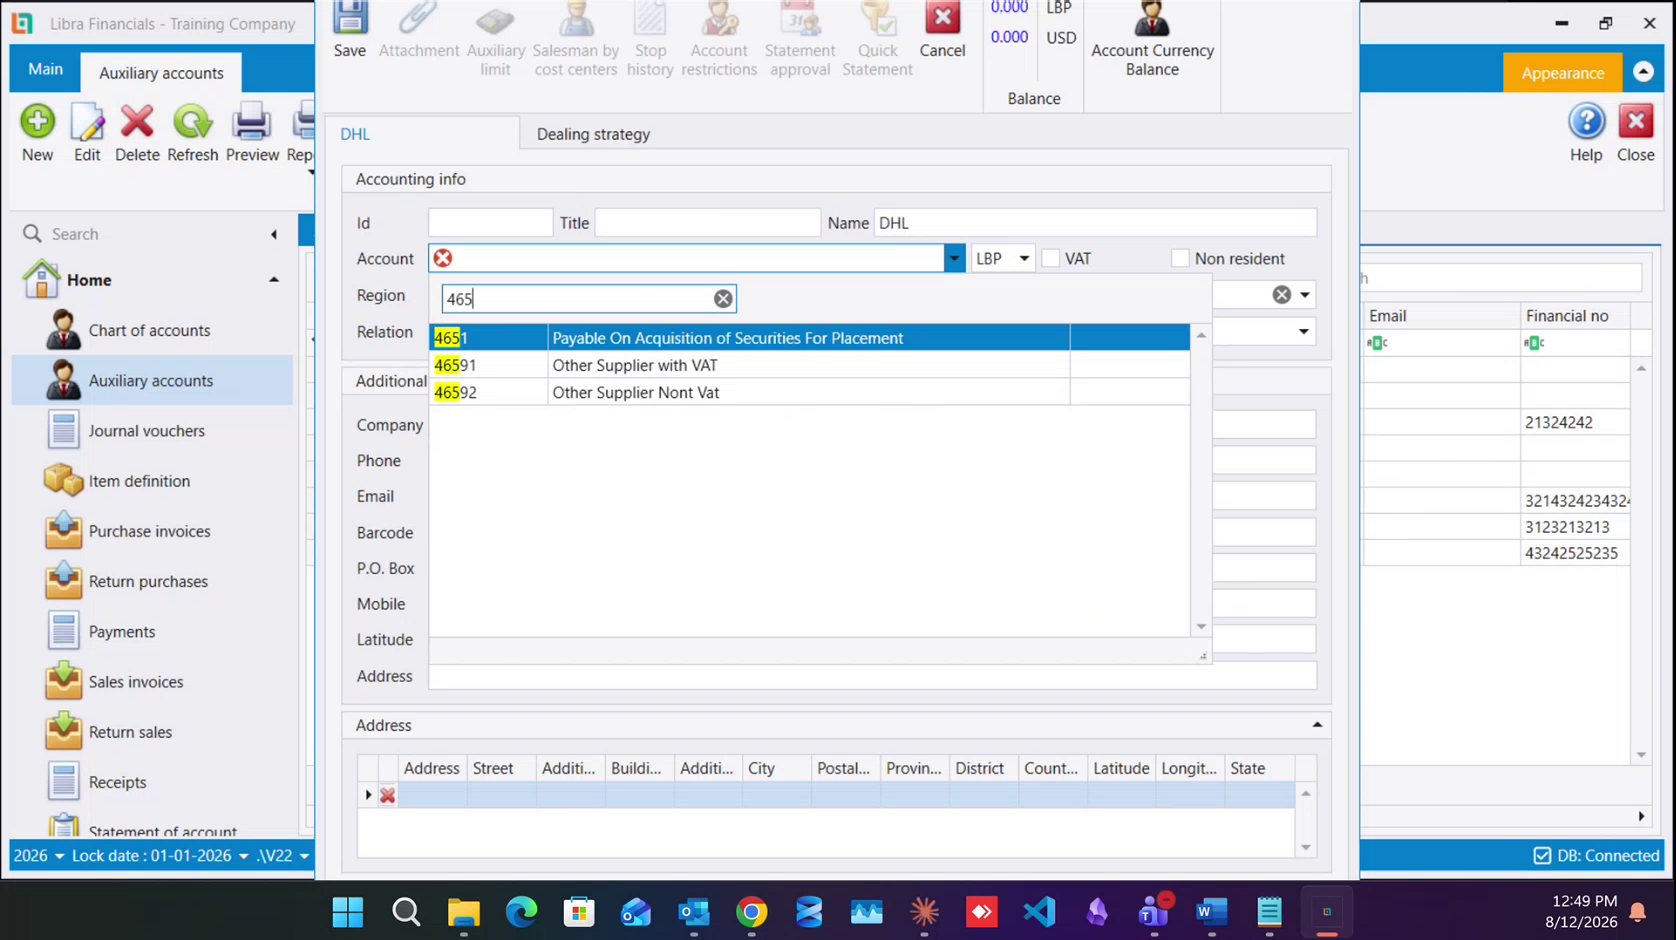1676x940 pixels.
Task: Click the Name field containing DHL
Action: (x=1095, y=223)
